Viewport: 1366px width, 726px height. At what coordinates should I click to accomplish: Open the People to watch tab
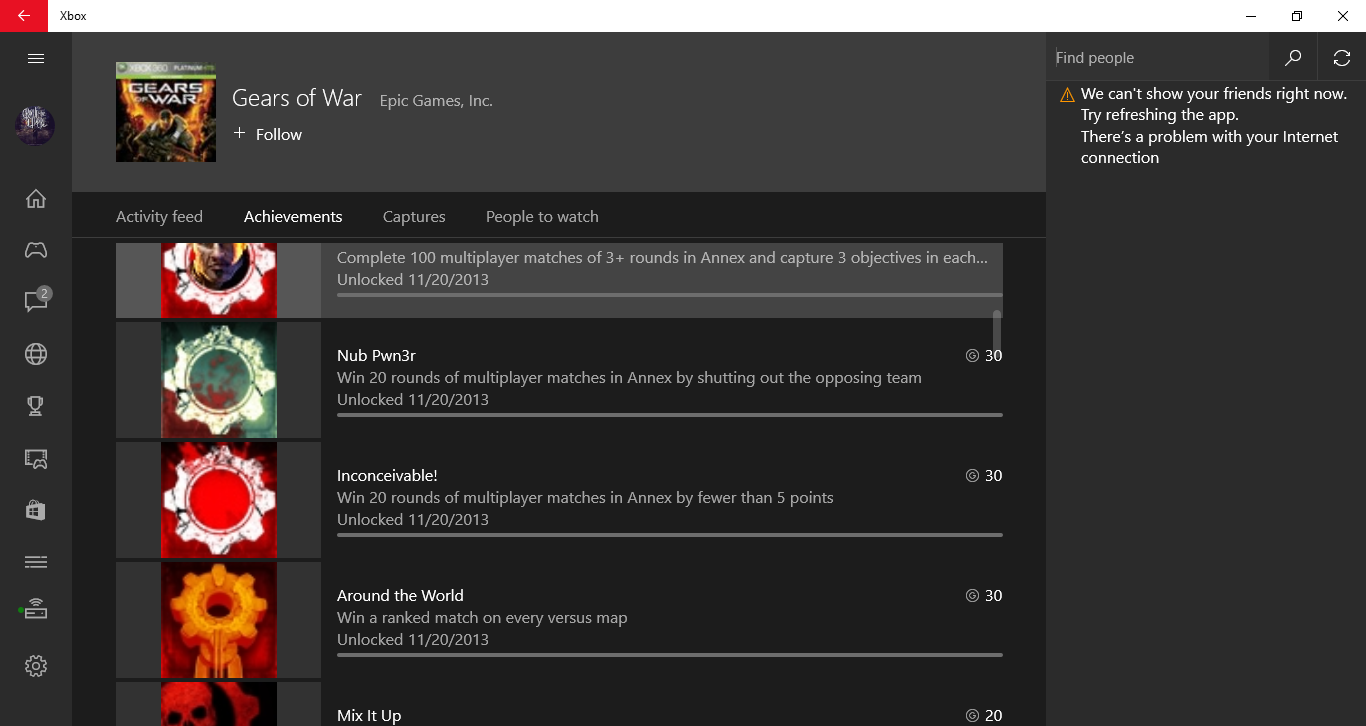click(x=542, y=217)
